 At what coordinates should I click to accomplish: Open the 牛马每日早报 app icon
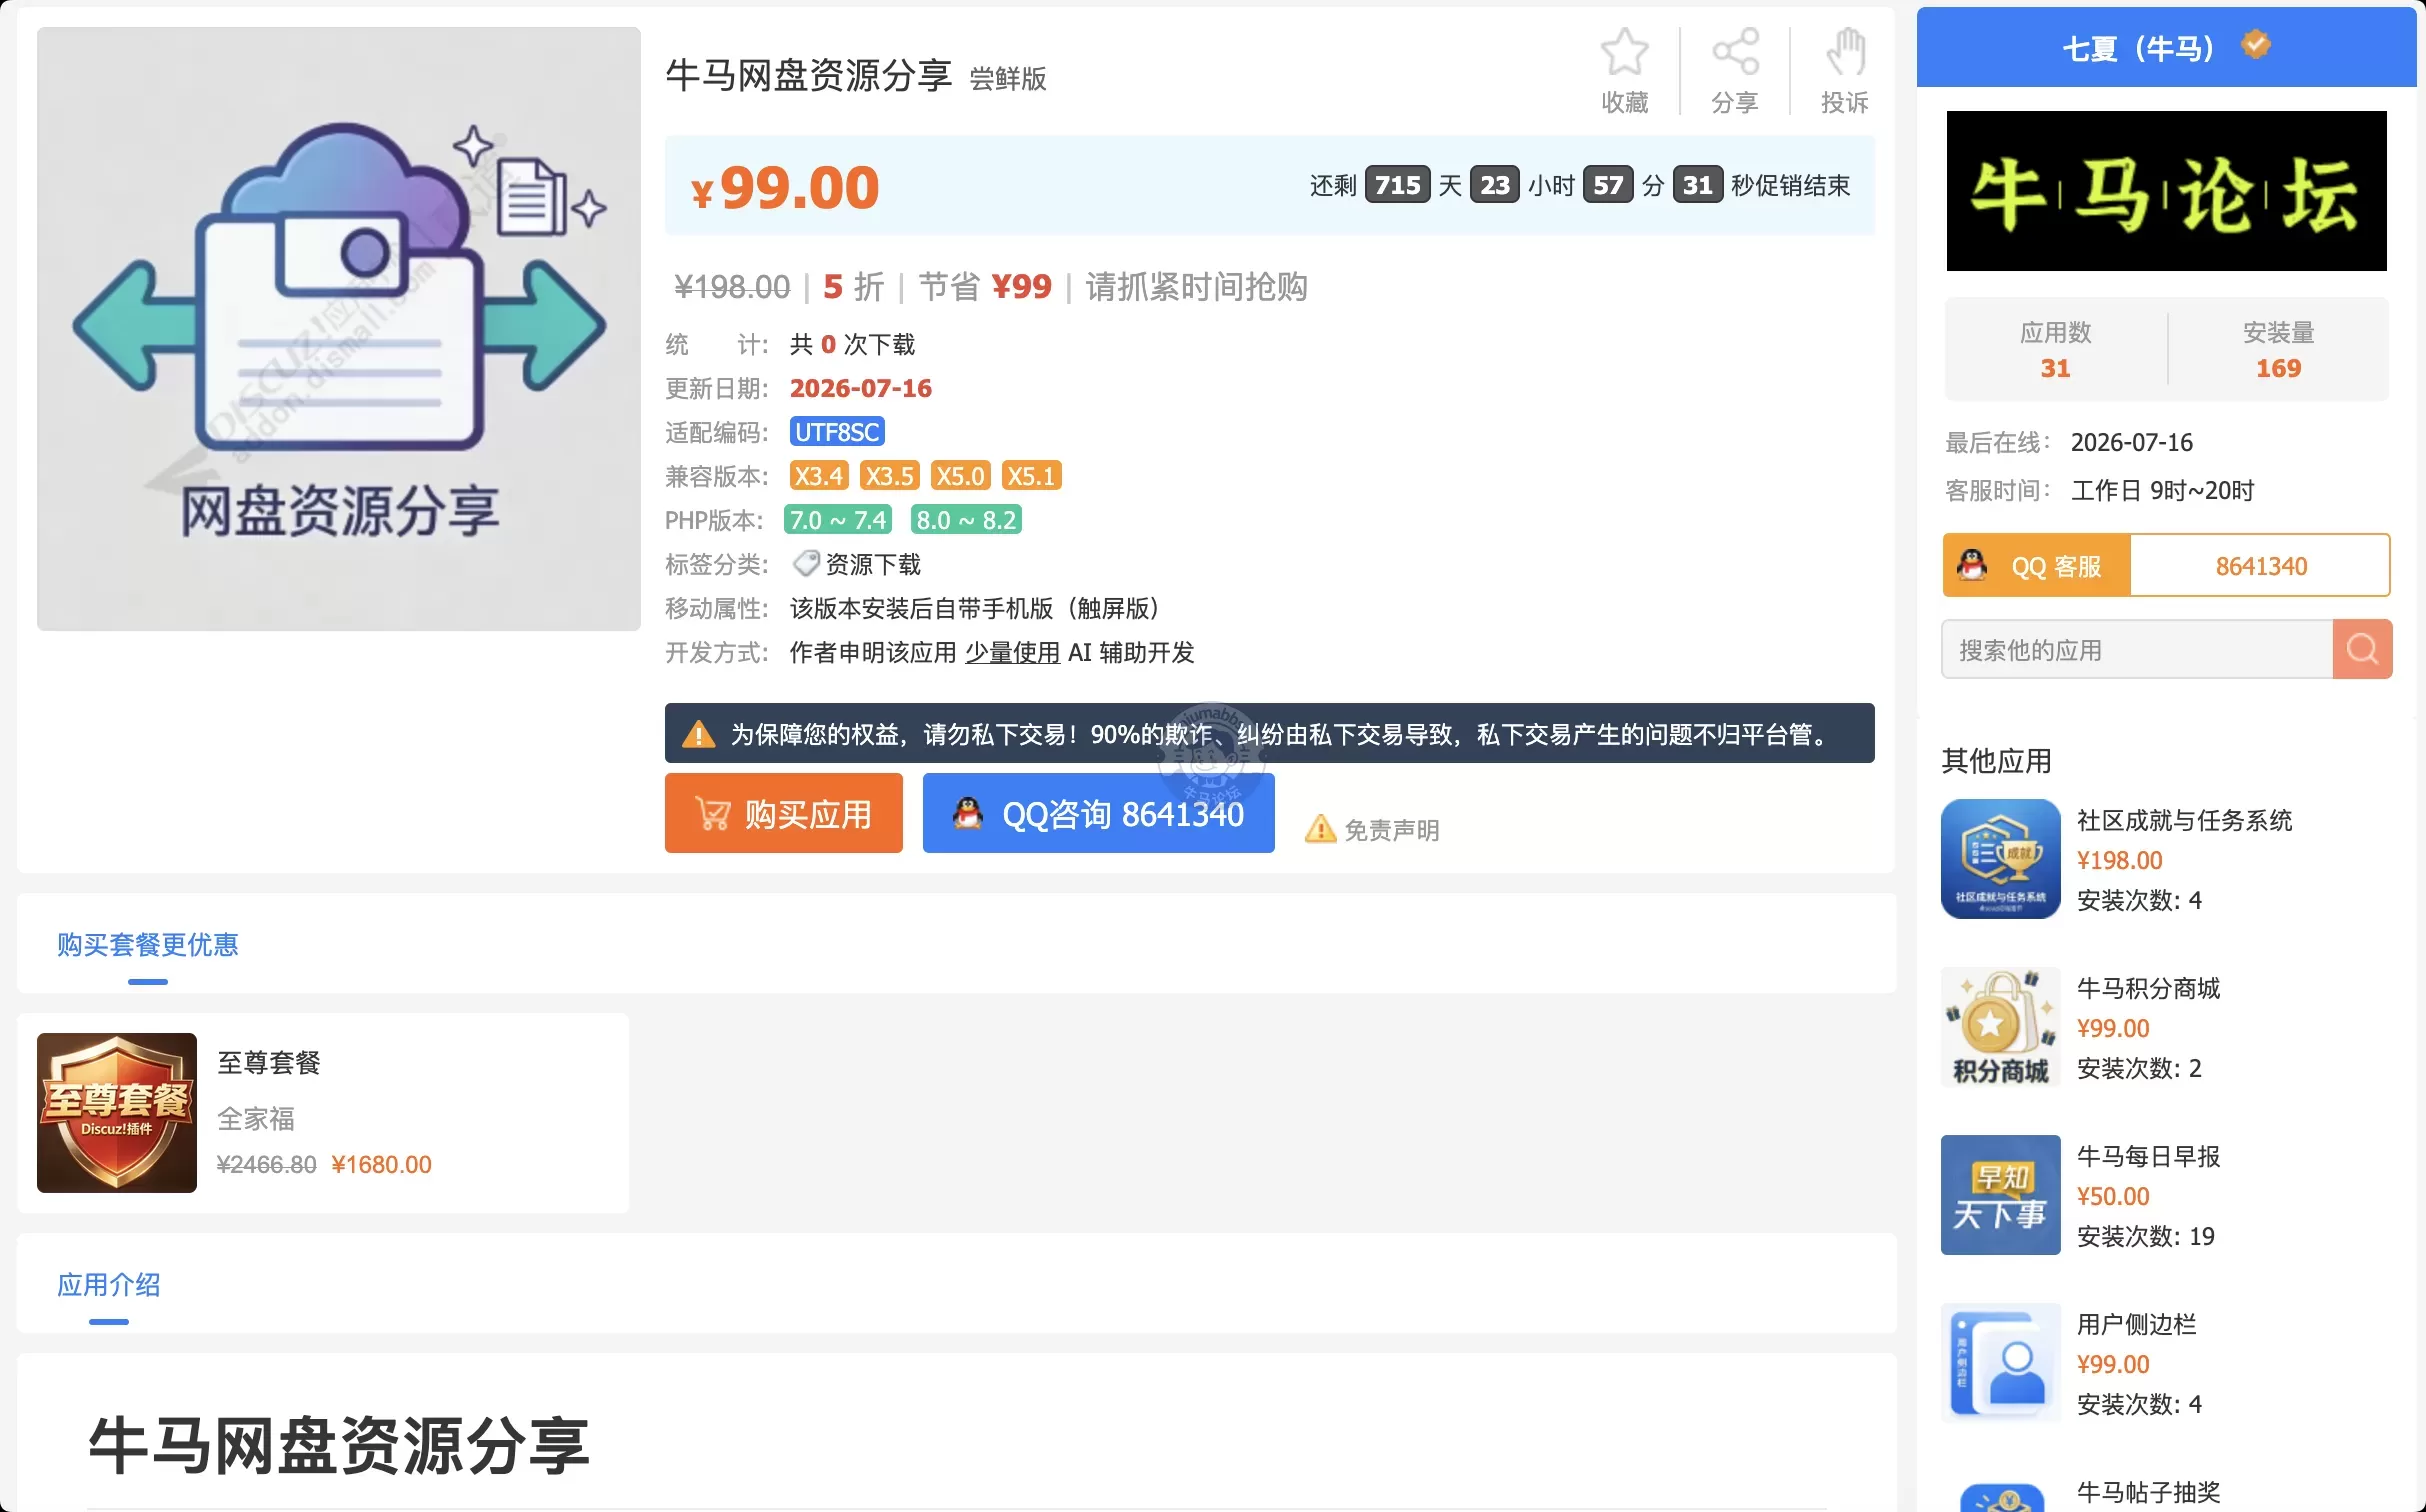pos(2000,1194)
